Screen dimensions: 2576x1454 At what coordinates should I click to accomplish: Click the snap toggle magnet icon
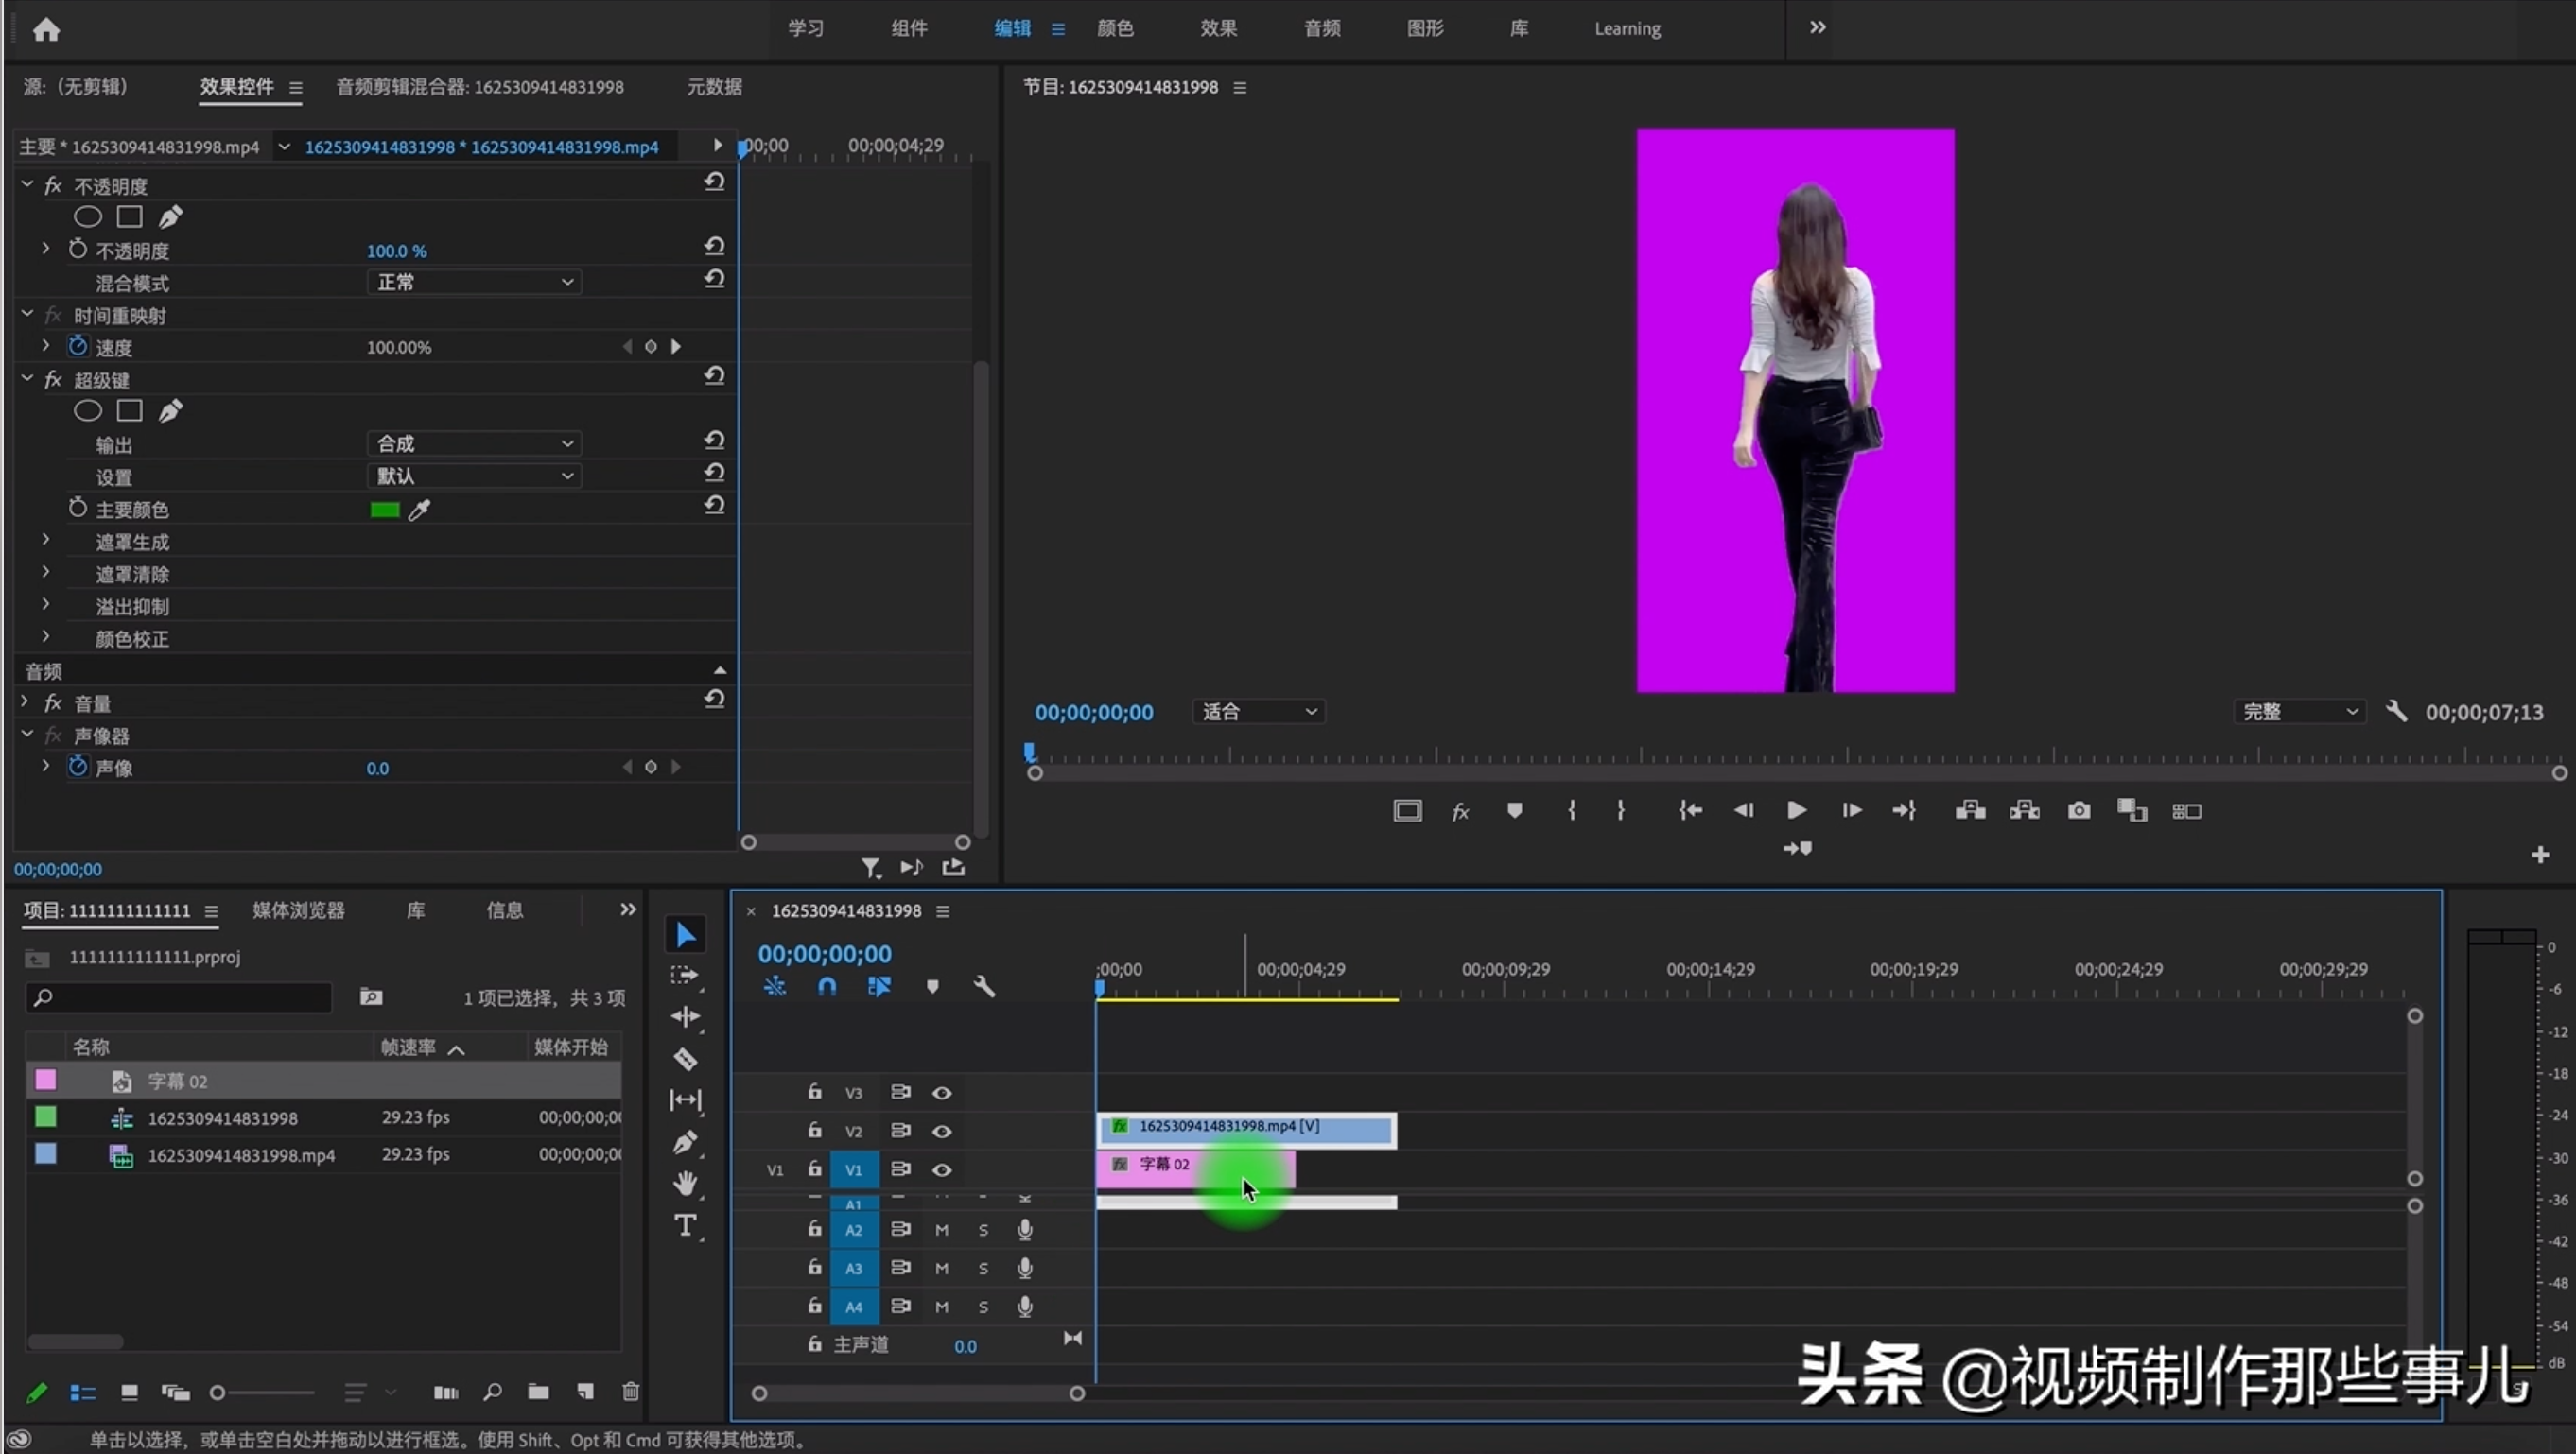pyautogui.click(x=827, y=985)
